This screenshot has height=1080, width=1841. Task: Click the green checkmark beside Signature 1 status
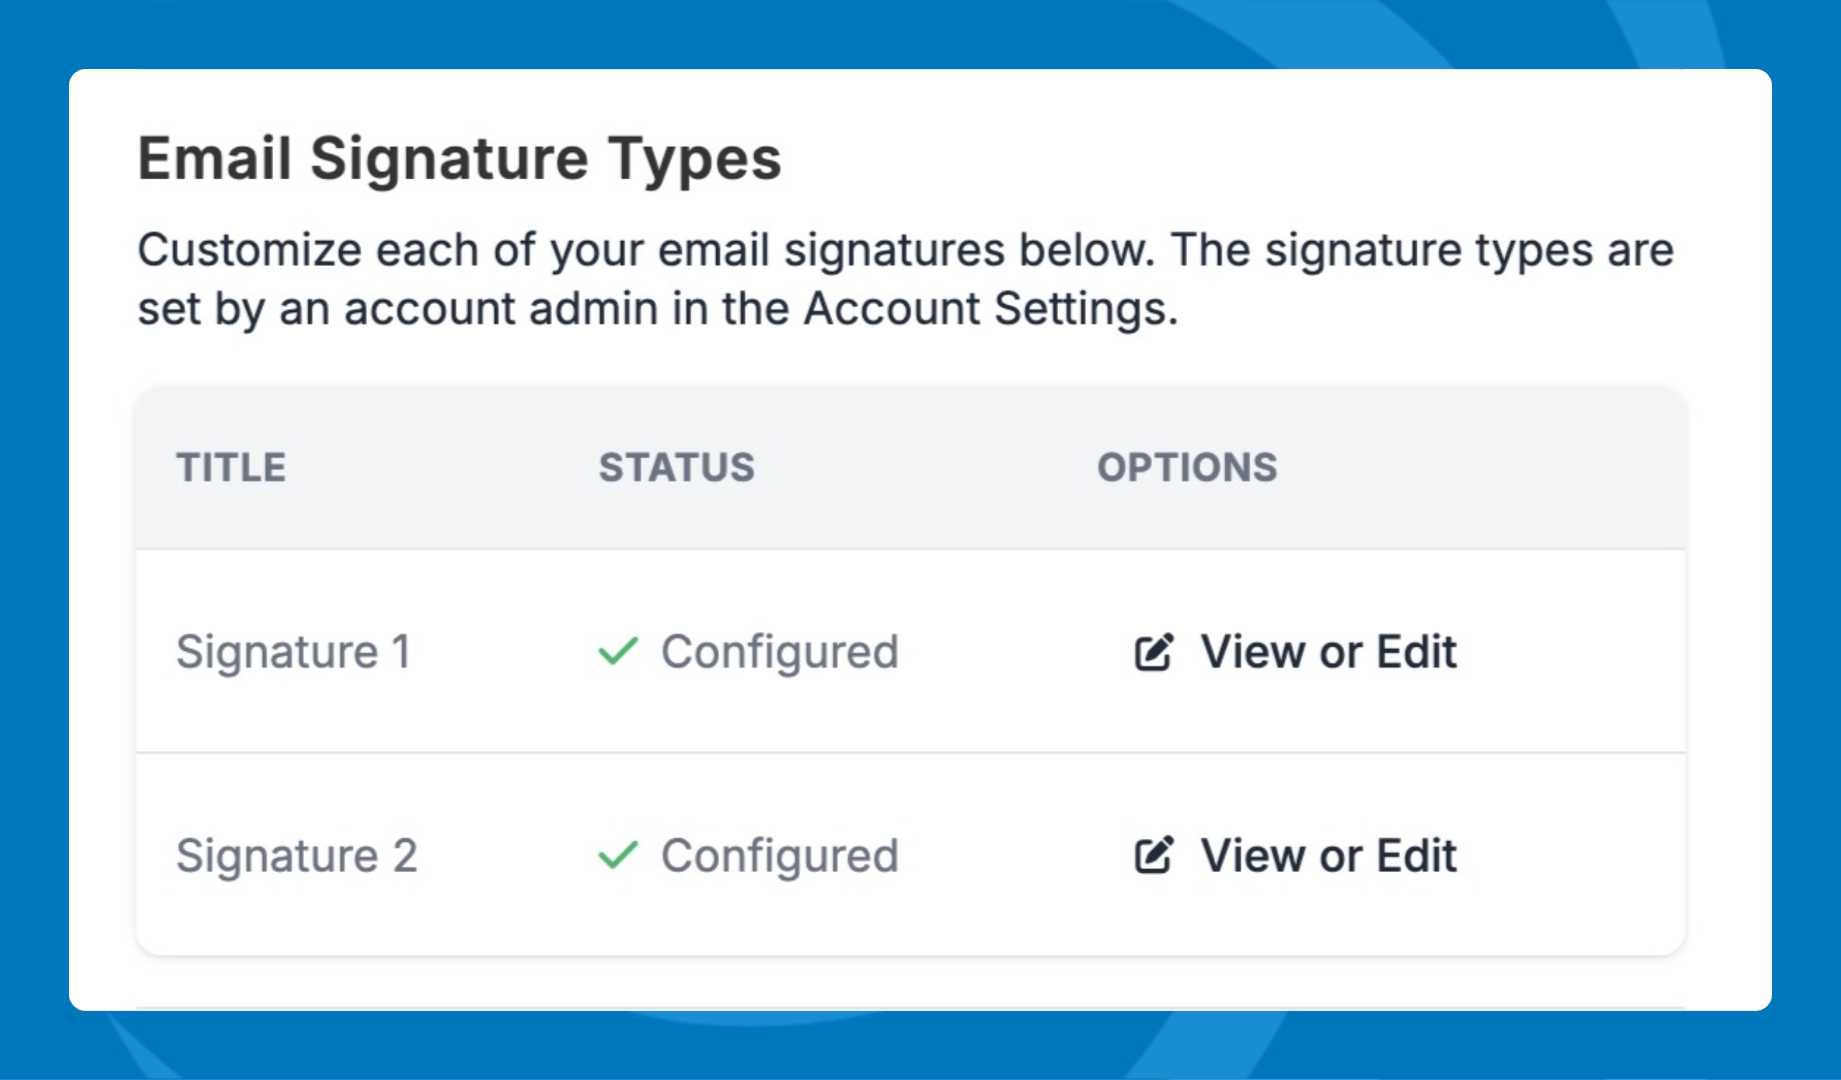coord(618,651)
